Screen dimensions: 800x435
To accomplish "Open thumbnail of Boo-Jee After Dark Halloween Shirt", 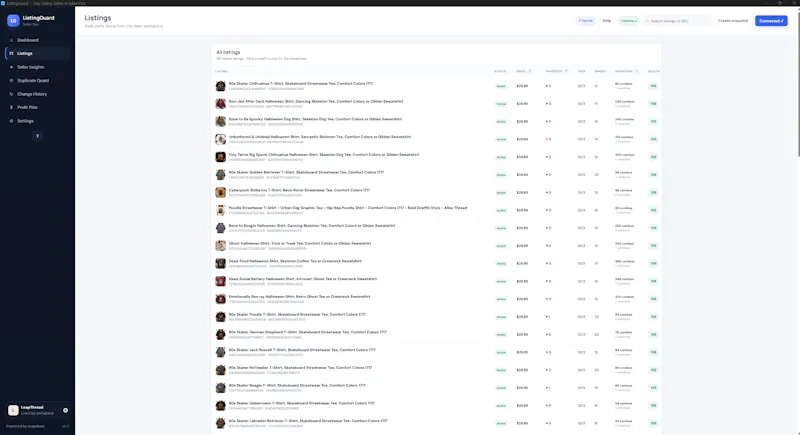I will pos(220,104).
